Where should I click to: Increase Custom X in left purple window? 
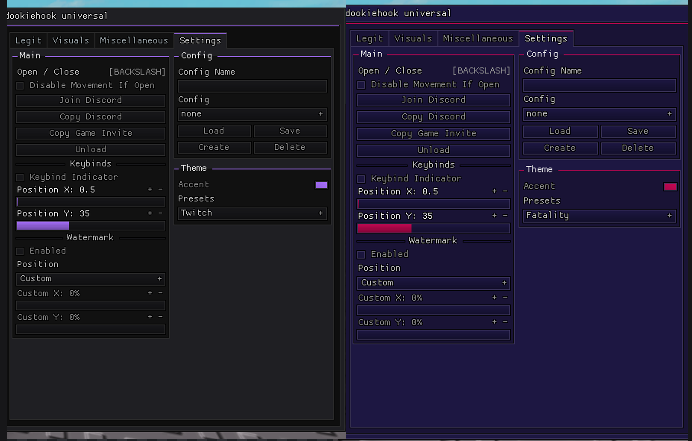click(x=150, y=293)
